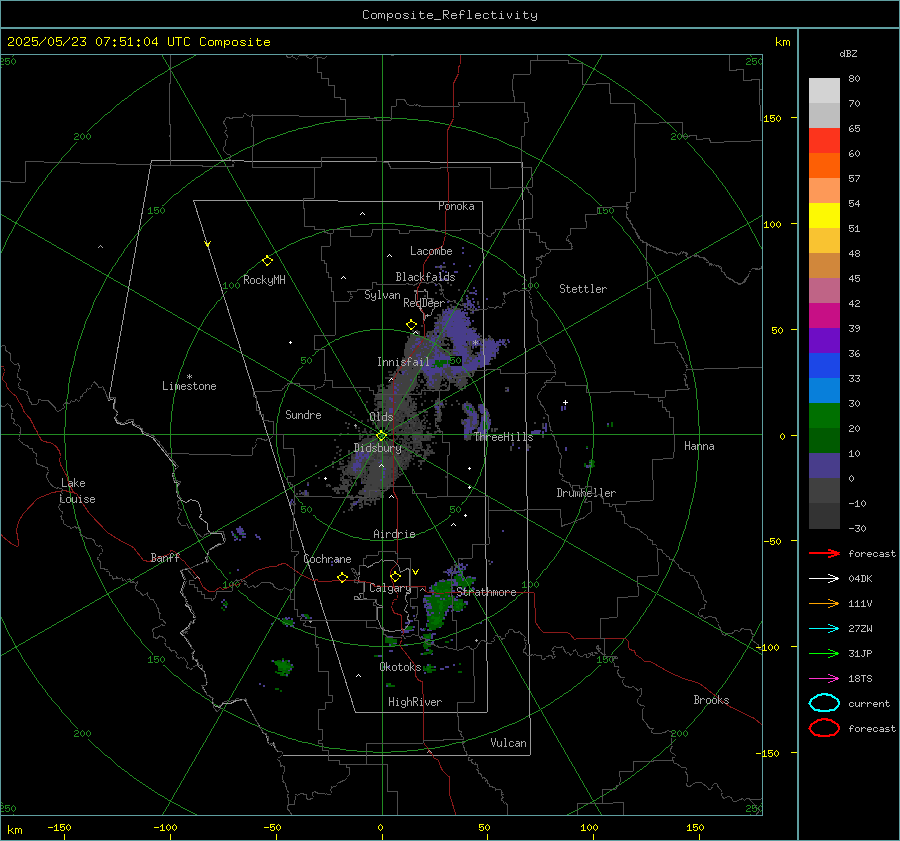Select the green 31JP arrow legend entry

(824, 653)
